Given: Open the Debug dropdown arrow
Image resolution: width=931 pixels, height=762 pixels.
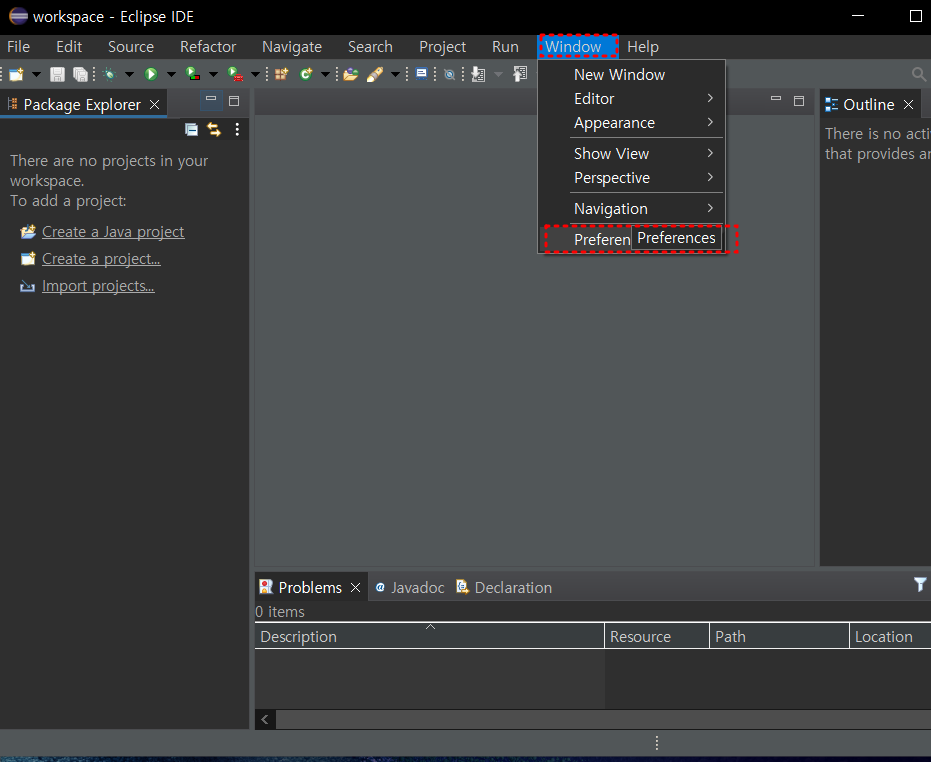Looking at the screenshot, I should click(129, 74).
